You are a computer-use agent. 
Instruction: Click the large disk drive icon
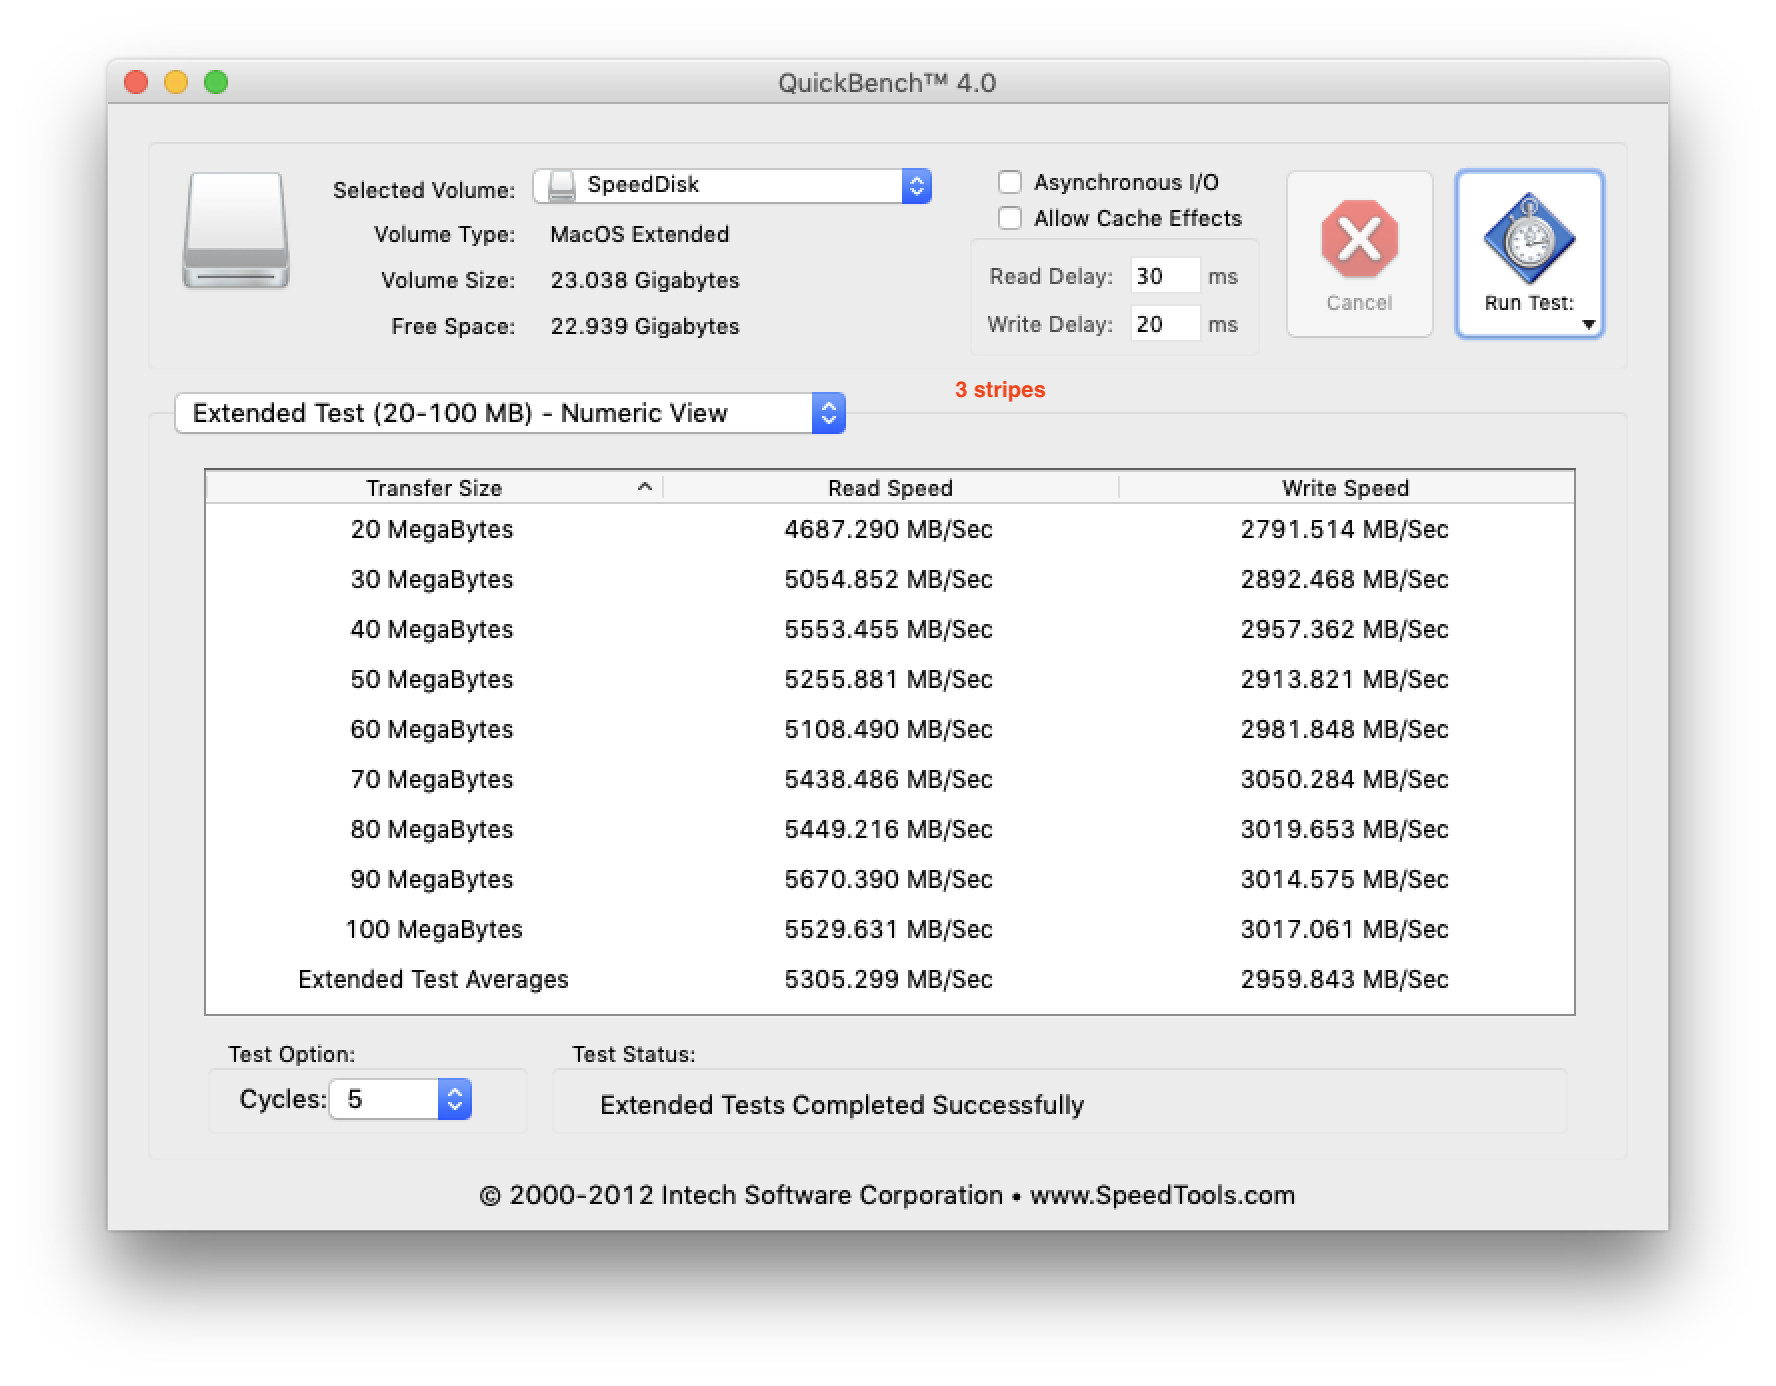pyautogui.click(x=236, y=231)
